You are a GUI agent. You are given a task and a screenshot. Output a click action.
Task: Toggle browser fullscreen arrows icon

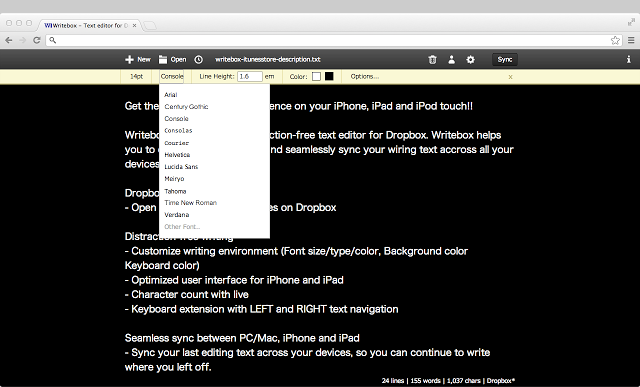click(631, 22)
